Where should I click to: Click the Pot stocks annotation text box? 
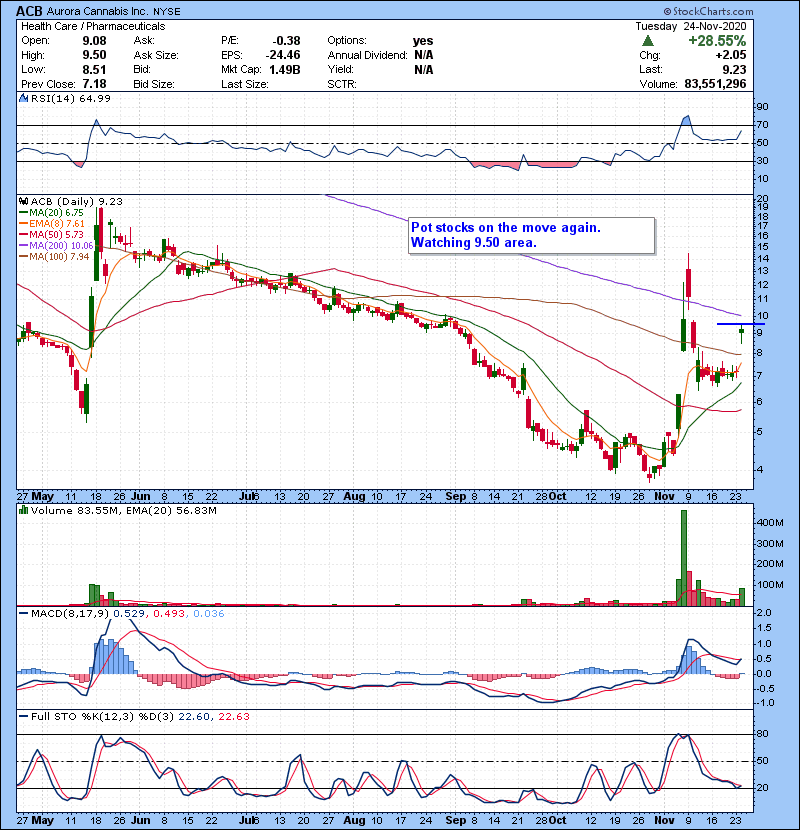click(x=532, y=236)
